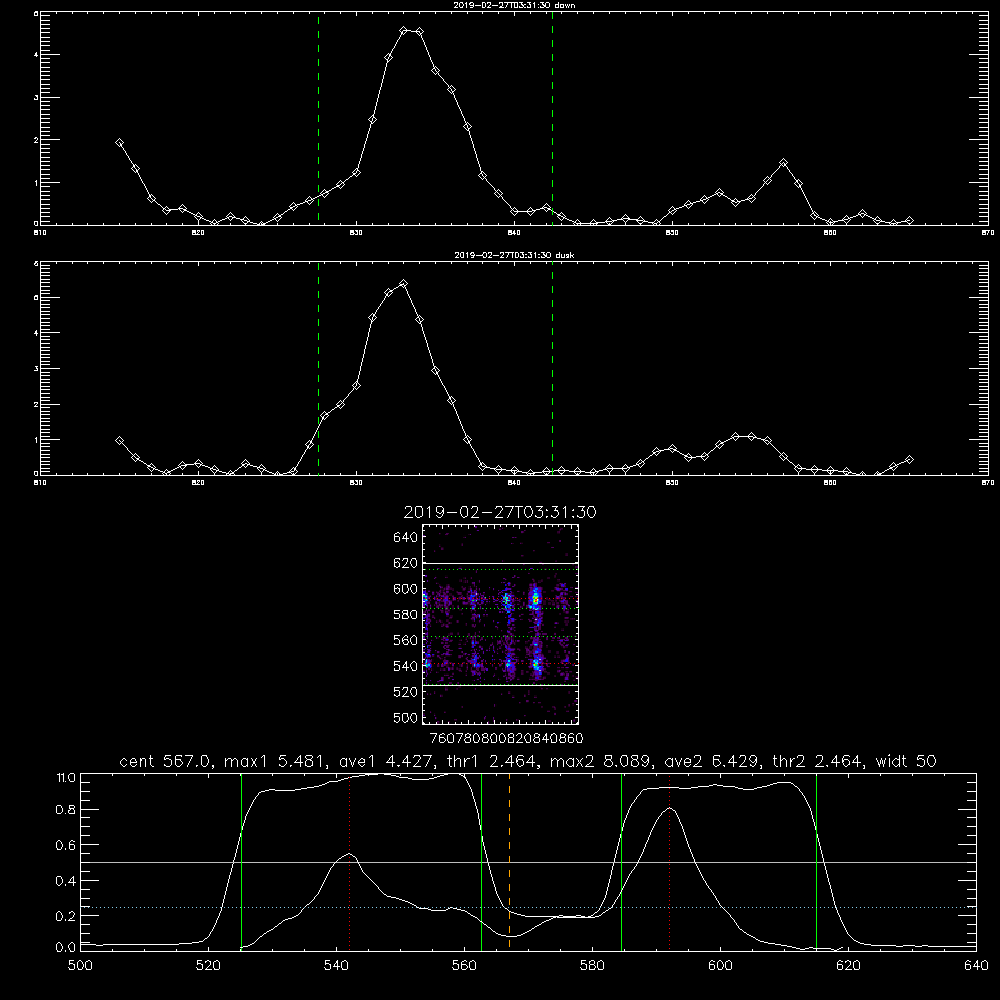Click the green vertical line near 563 in bottom plot

482,861
